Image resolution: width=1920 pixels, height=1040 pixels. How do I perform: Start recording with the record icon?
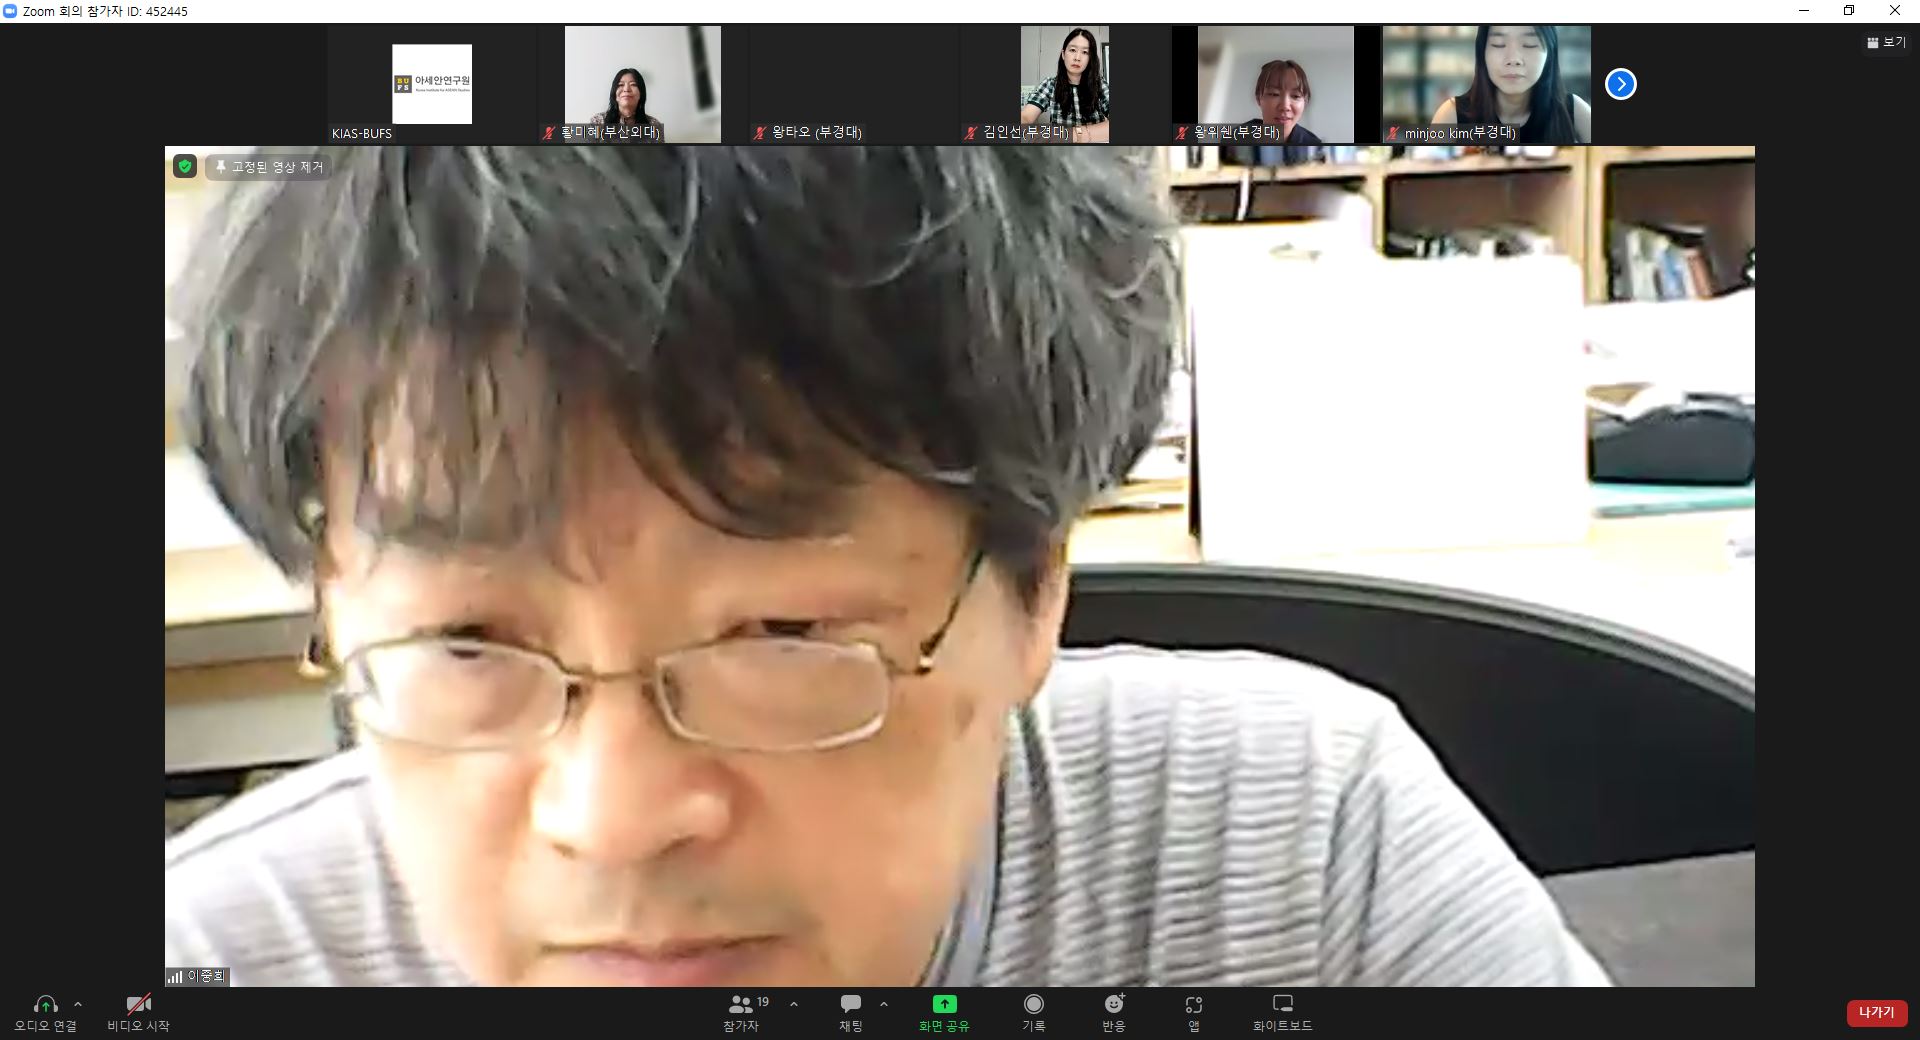[1033, 1004]
